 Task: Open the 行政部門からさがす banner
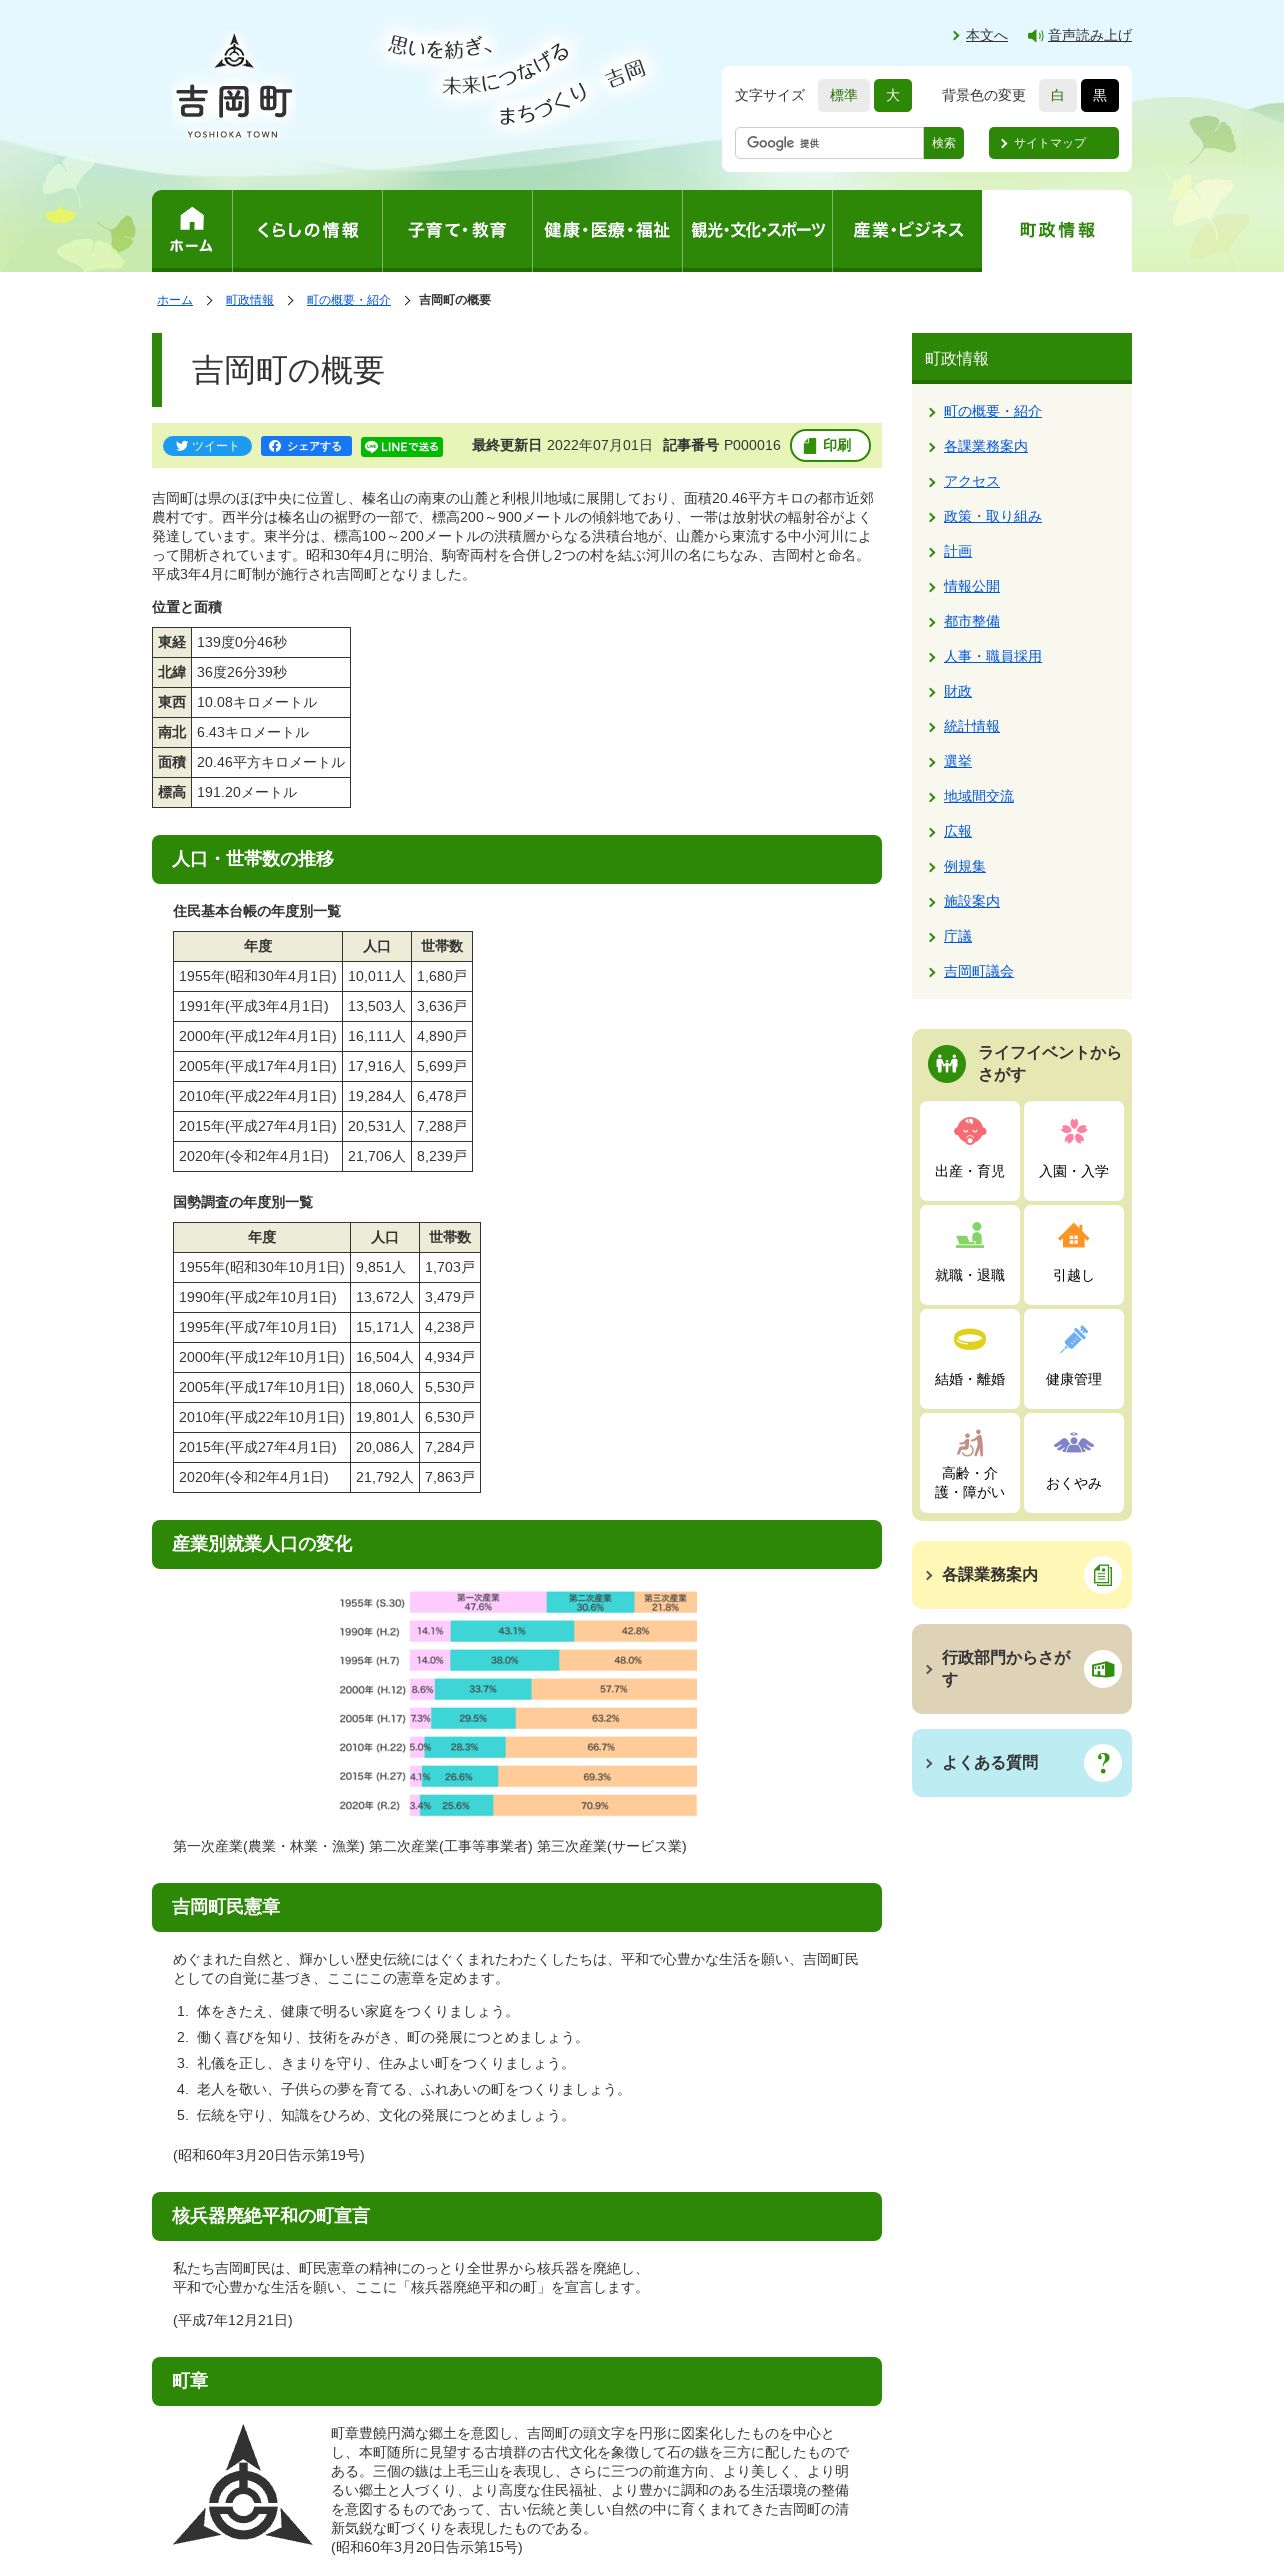1022,1669
